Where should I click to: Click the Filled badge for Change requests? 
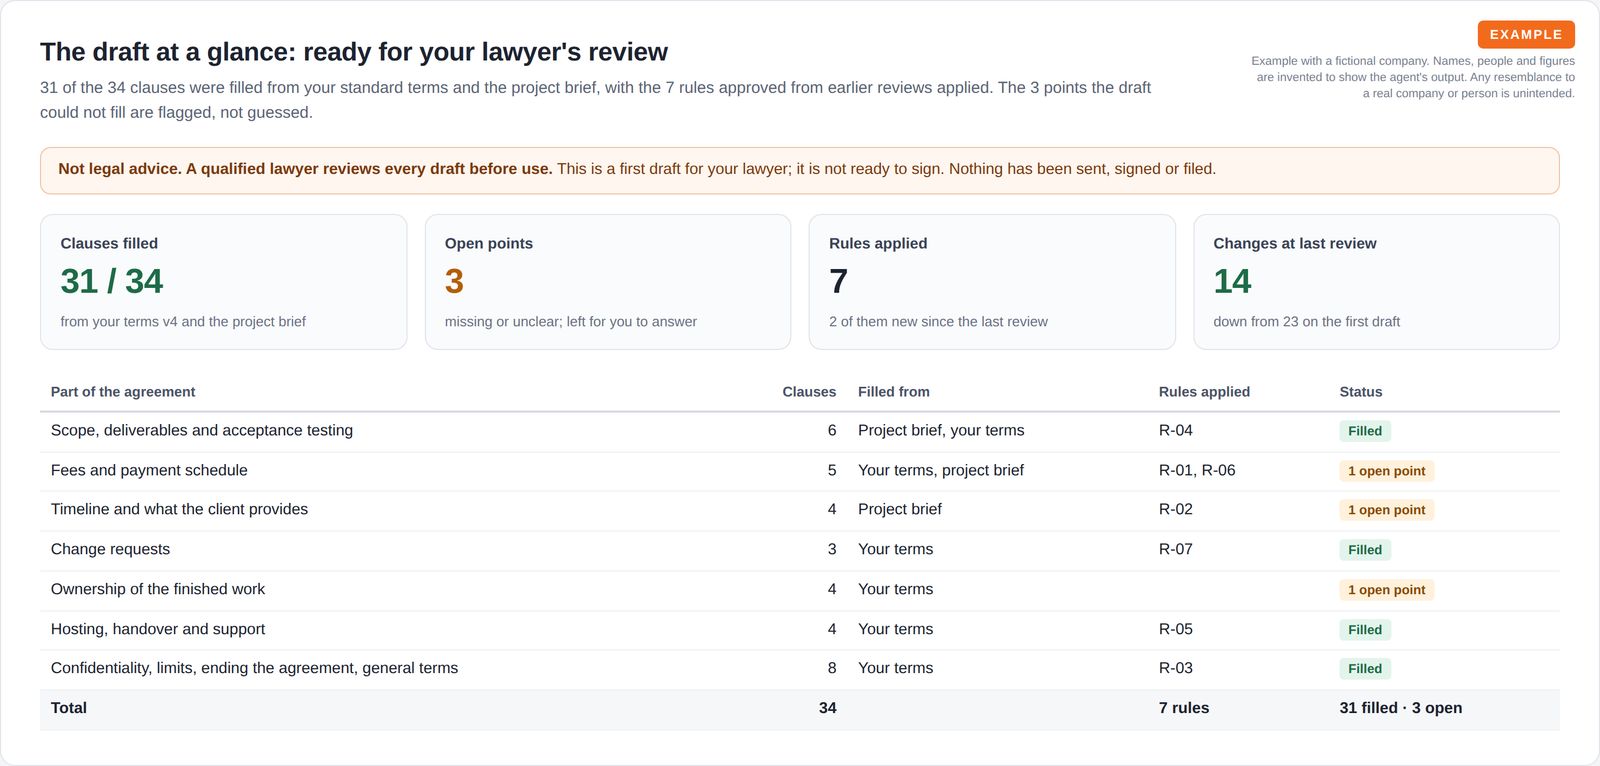pos(1365,550)
